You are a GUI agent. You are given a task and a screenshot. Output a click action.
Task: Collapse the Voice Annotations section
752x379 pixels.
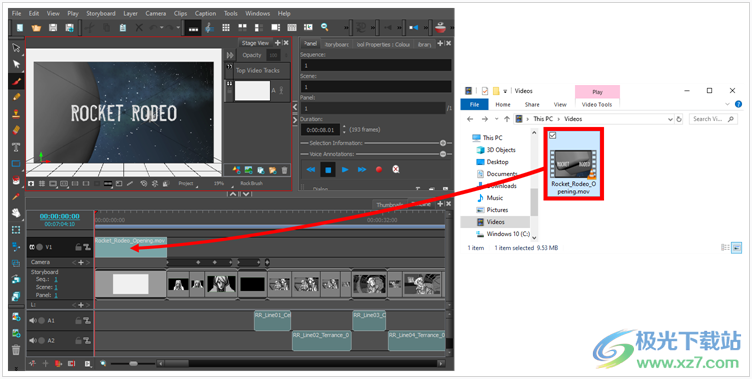pyautogui.click(x=443, y=154)
